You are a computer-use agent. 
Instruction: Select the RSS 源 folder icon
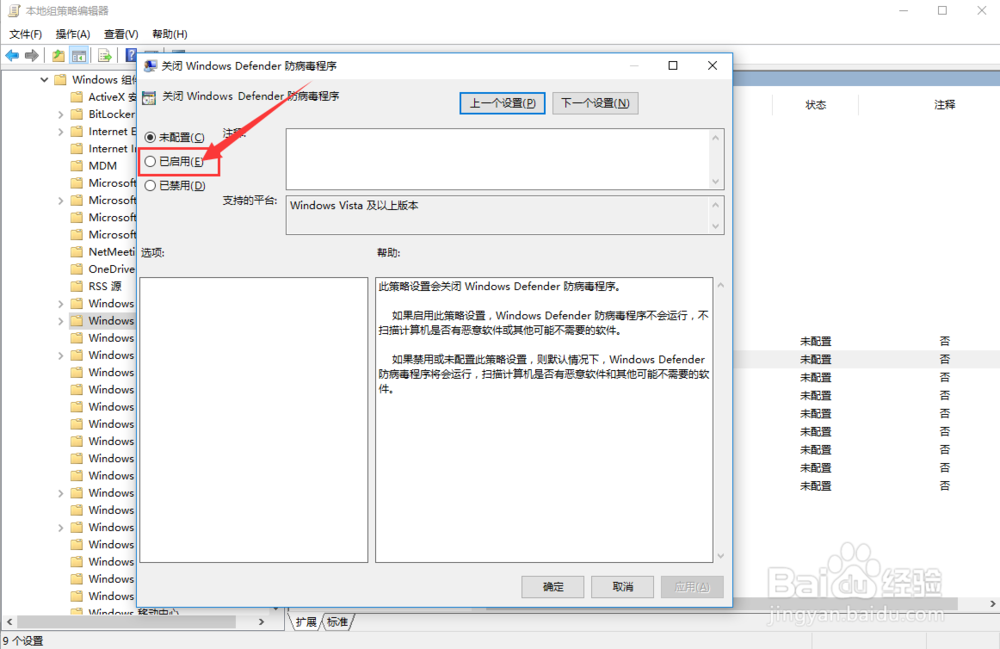pyautogui.click(x=77, y=286)
